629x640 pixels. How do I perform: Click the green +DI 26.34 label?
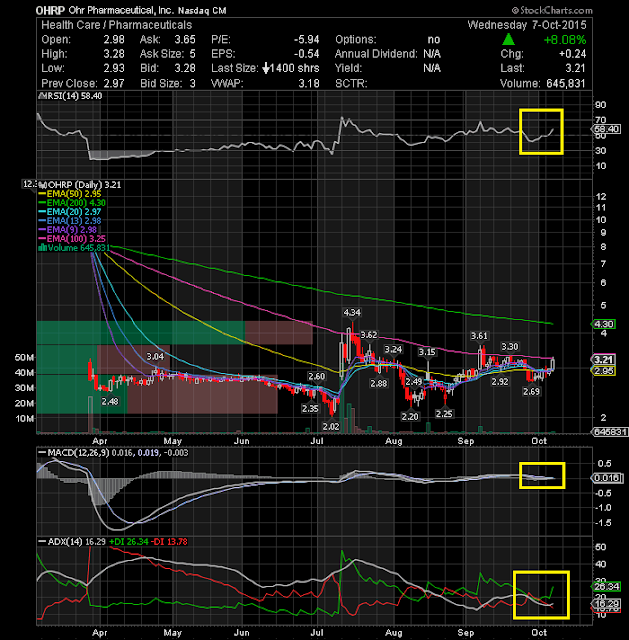point(129,542)
